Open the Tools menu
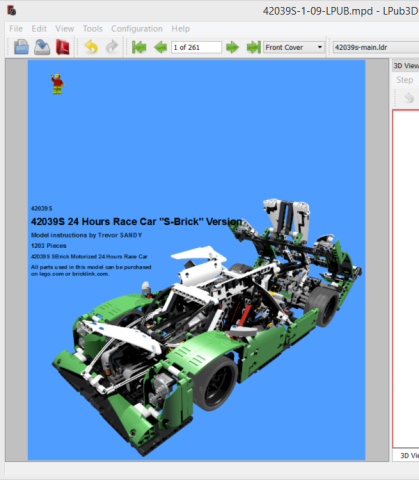 pyautogui.click(x=92, y=29)
